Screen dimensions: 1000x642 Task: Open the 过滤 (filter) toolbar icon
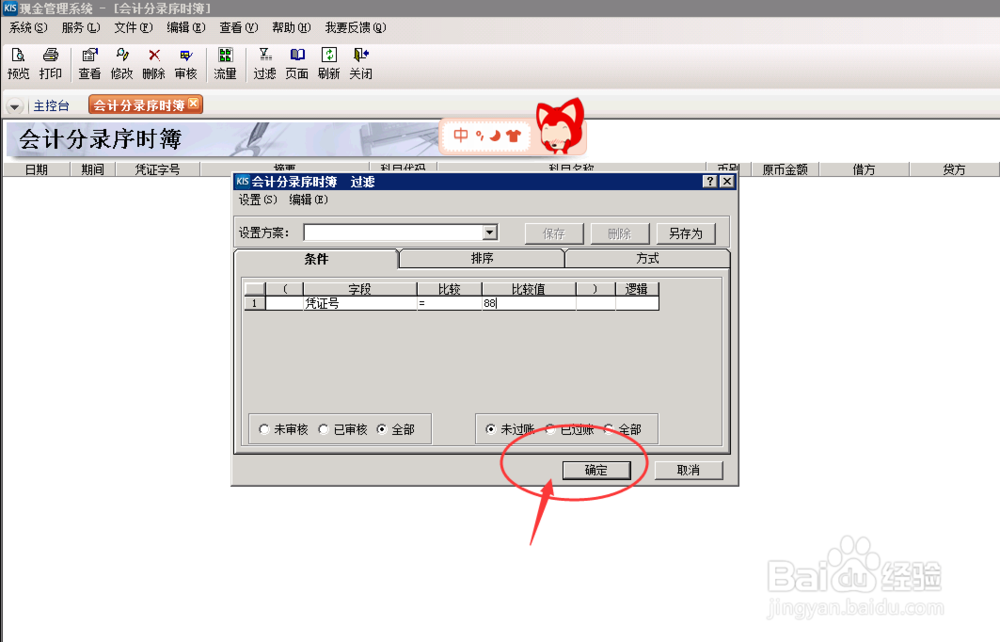tap(263, 64)
